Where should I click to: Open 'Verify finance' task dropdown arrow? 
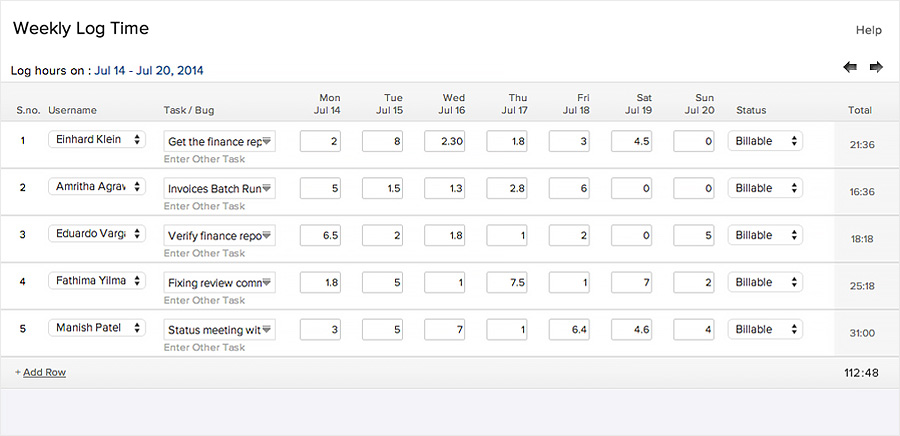(267, 236)
